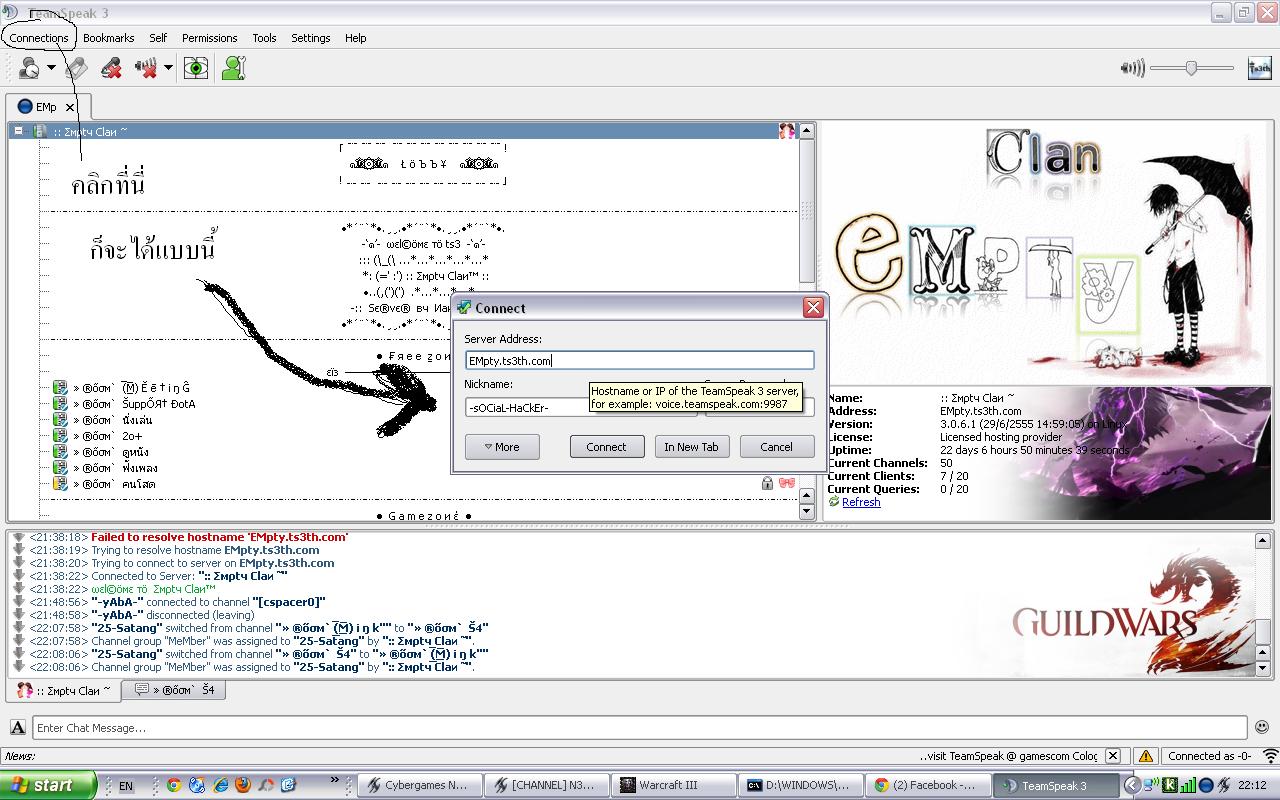Open Firefox from quick launch bar

243,785
